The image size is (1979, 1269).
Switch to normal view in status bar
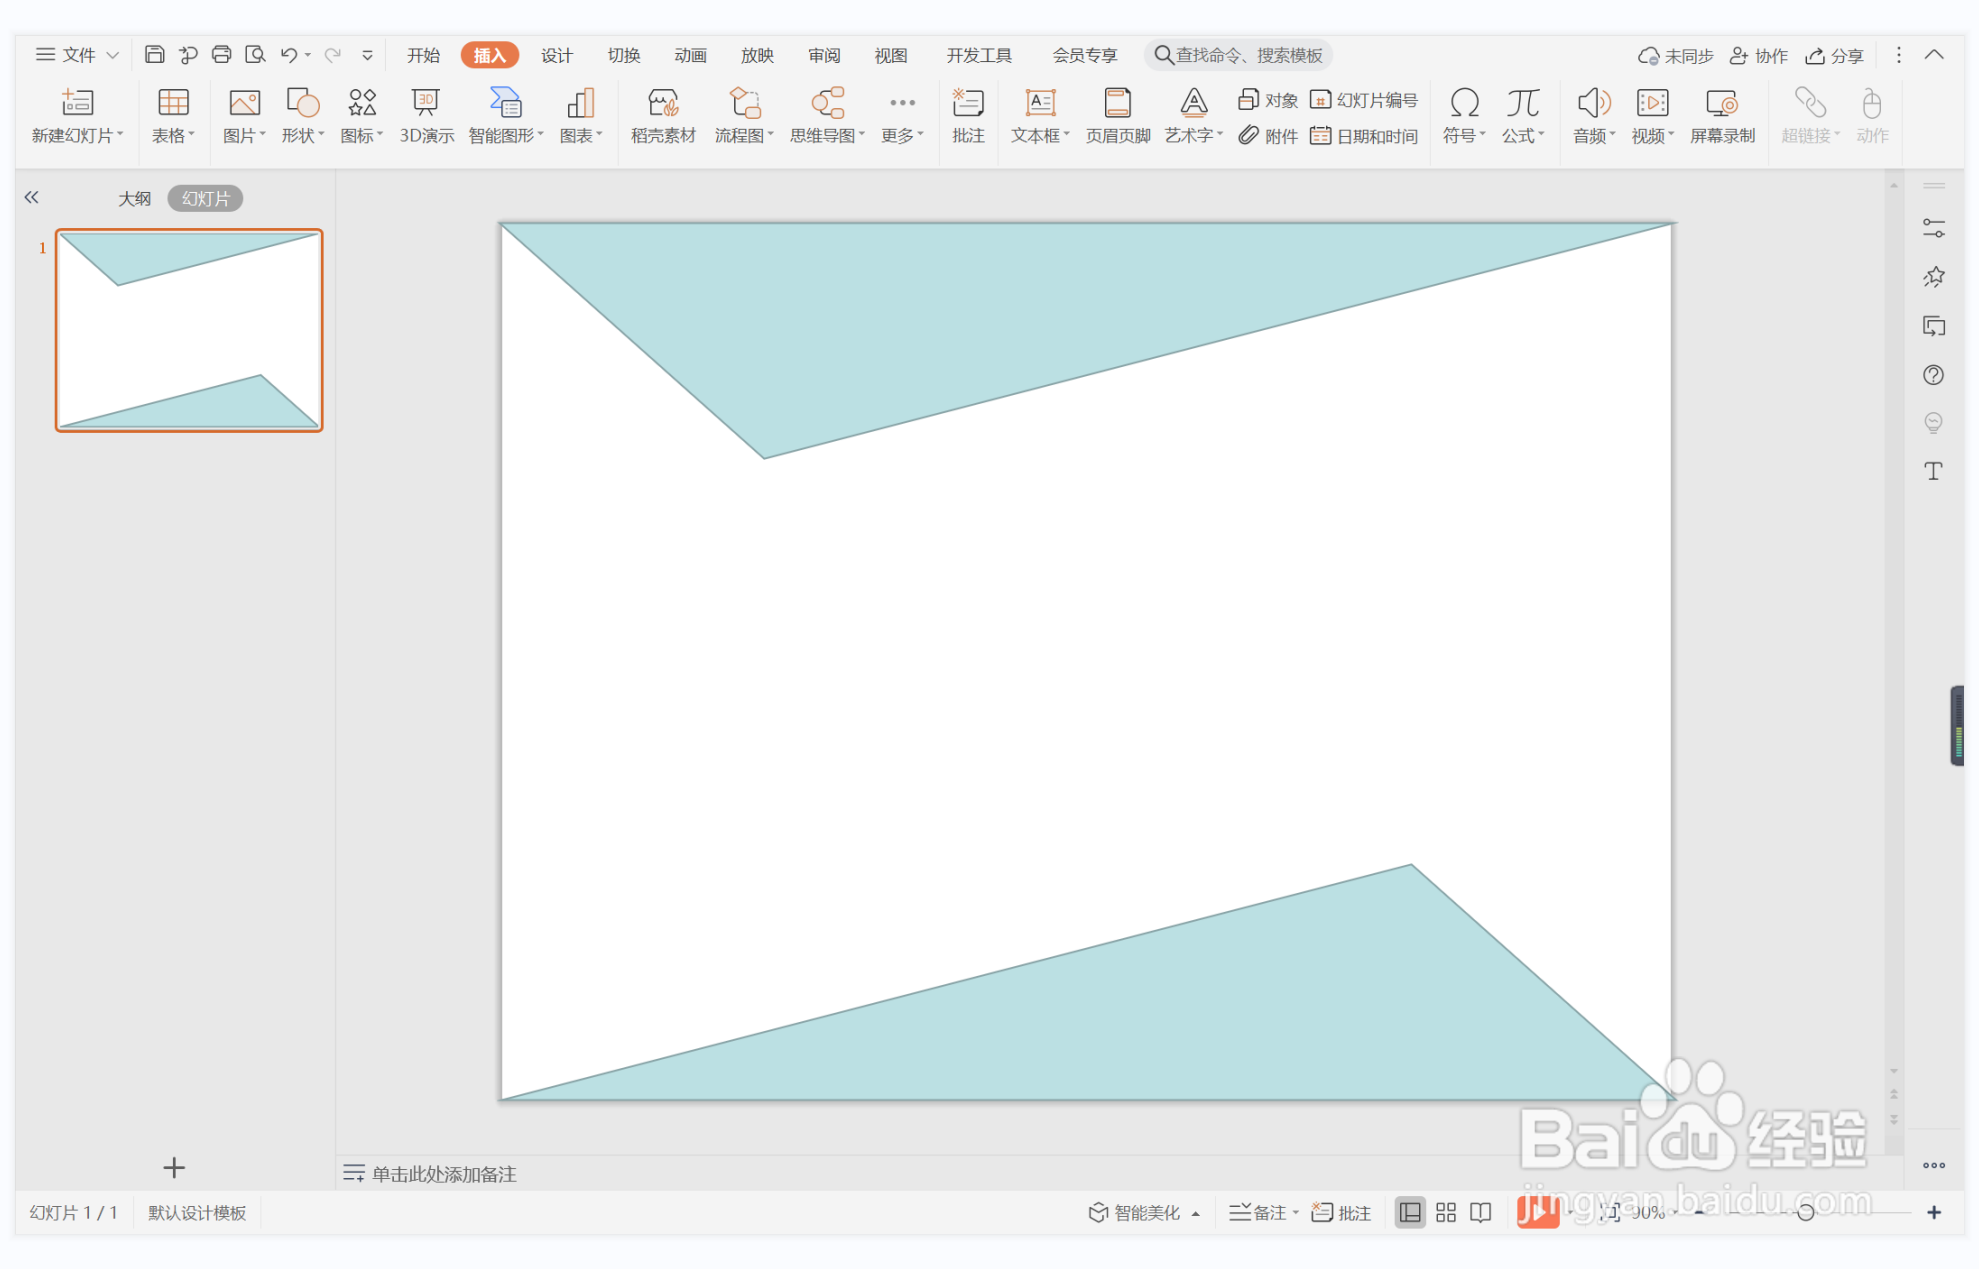click(1410, 1213)
